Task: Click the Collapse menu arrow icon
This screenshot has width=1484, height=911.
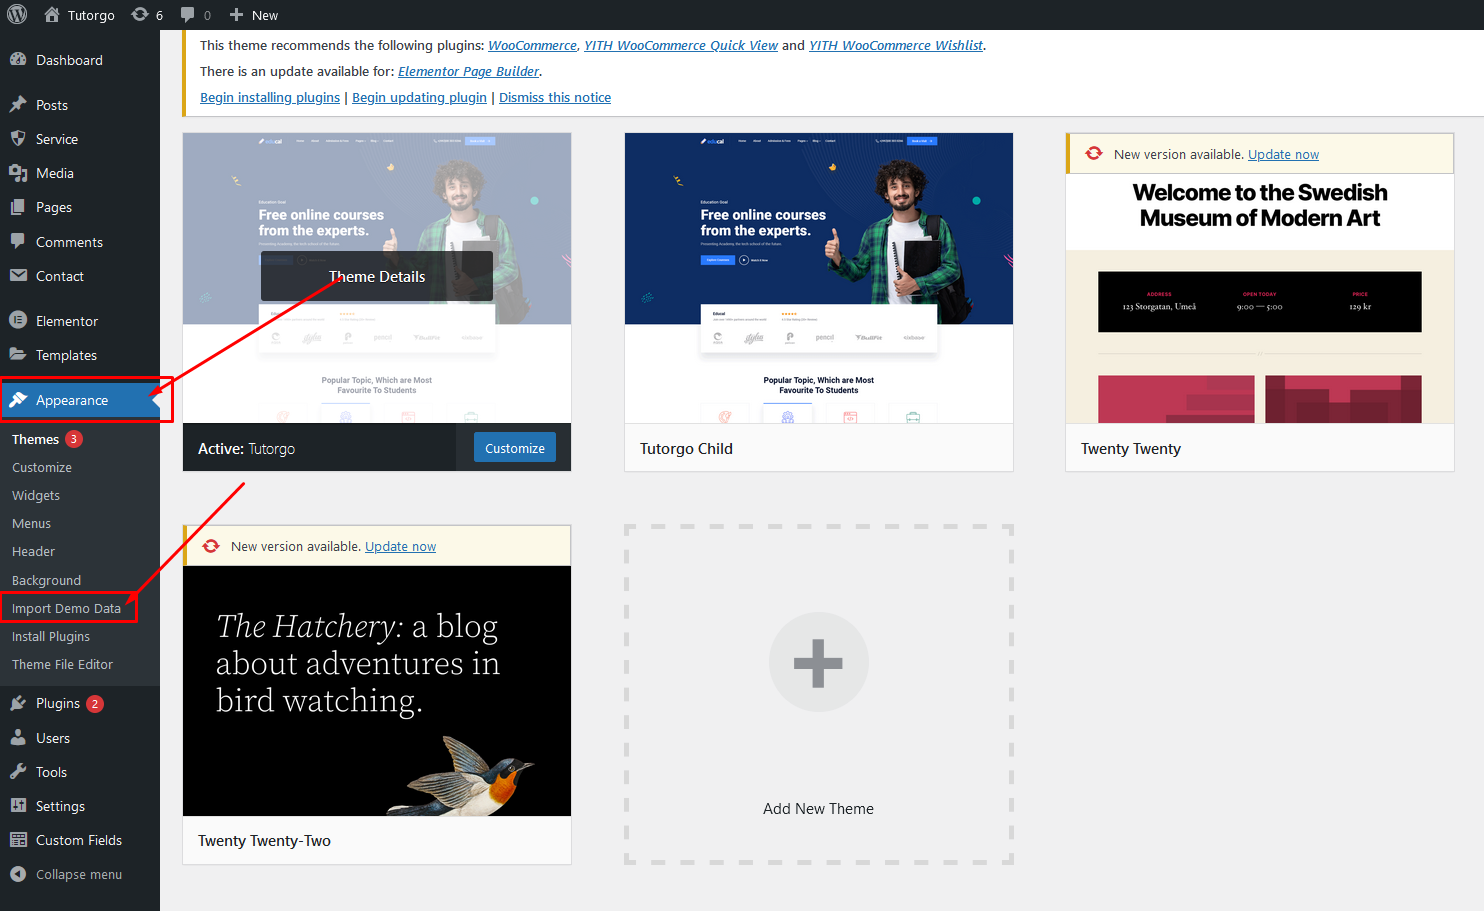Action: tap(18, 874)
